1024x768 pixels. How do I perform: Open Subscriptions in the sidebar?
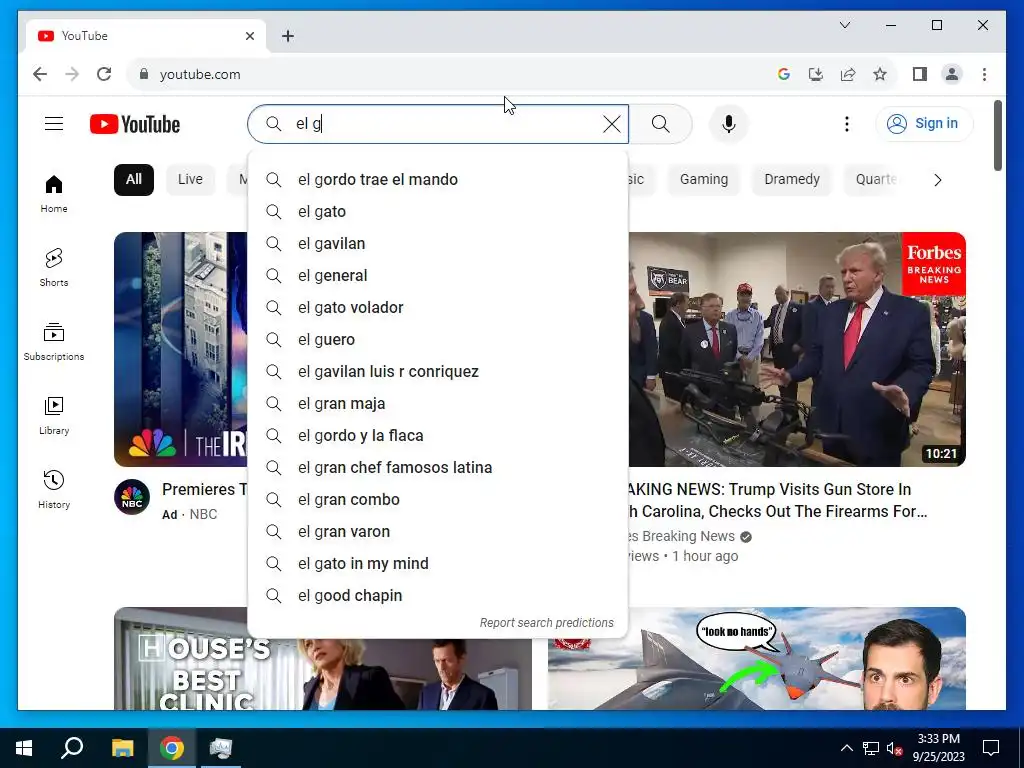click(x=54, y=342)
